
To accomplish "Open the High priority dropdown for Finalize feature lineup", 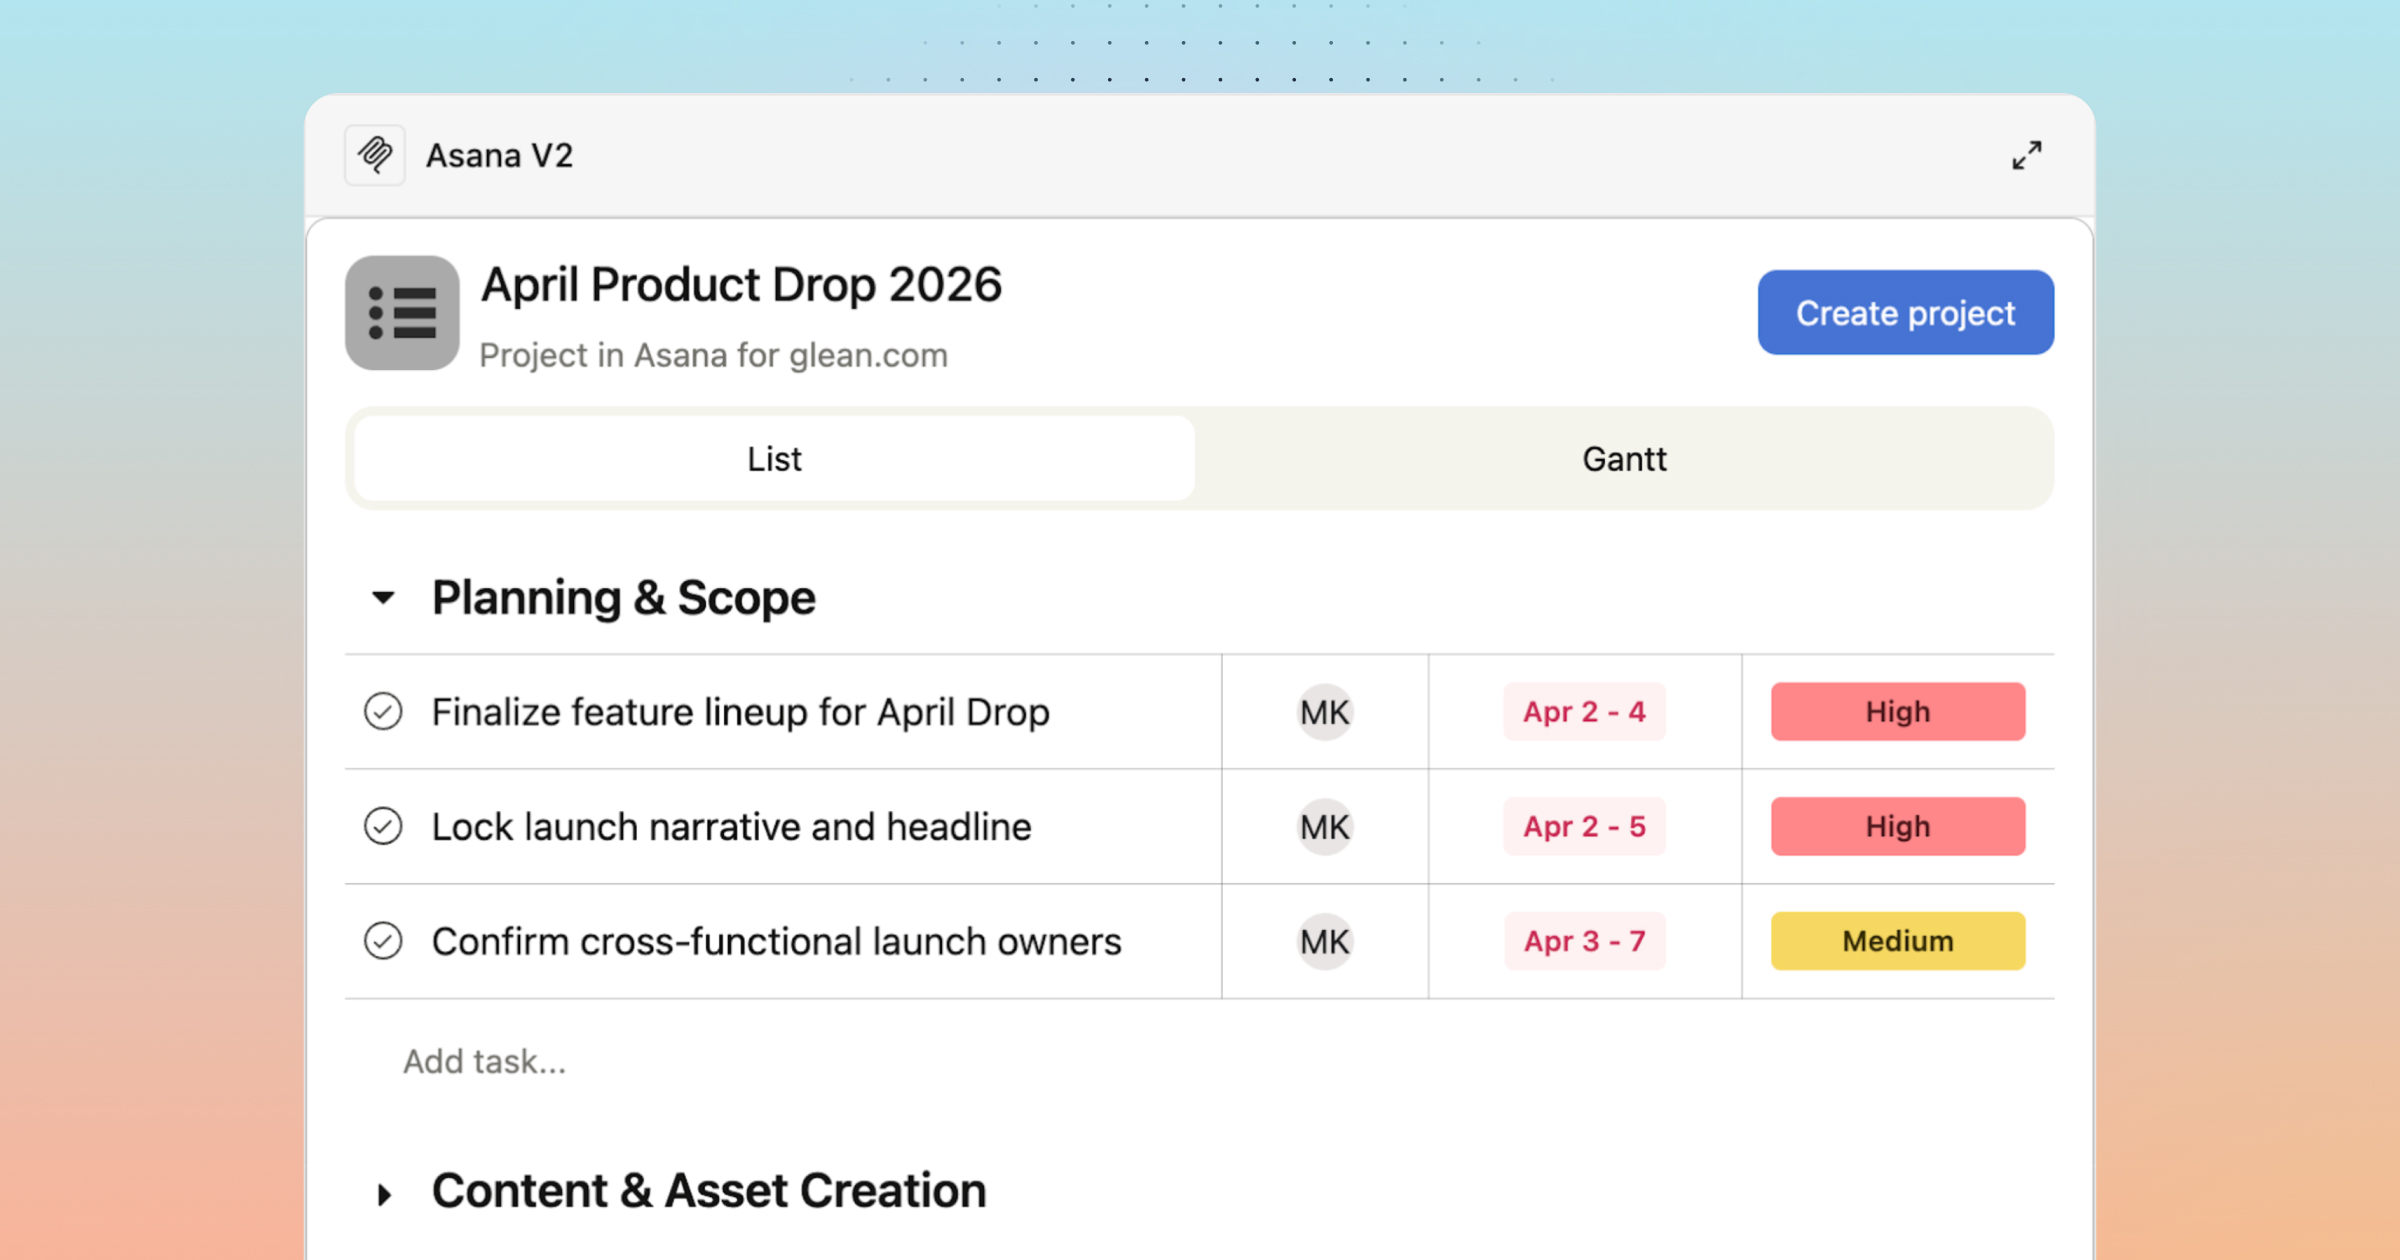I will click(1897, 712).
